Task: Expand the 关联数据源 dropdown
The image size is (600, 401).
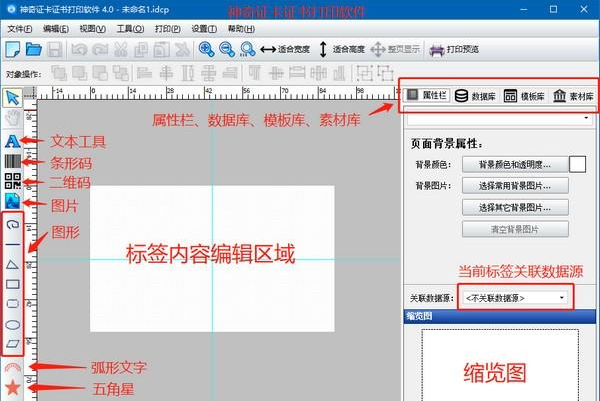Action: [515, 298]
